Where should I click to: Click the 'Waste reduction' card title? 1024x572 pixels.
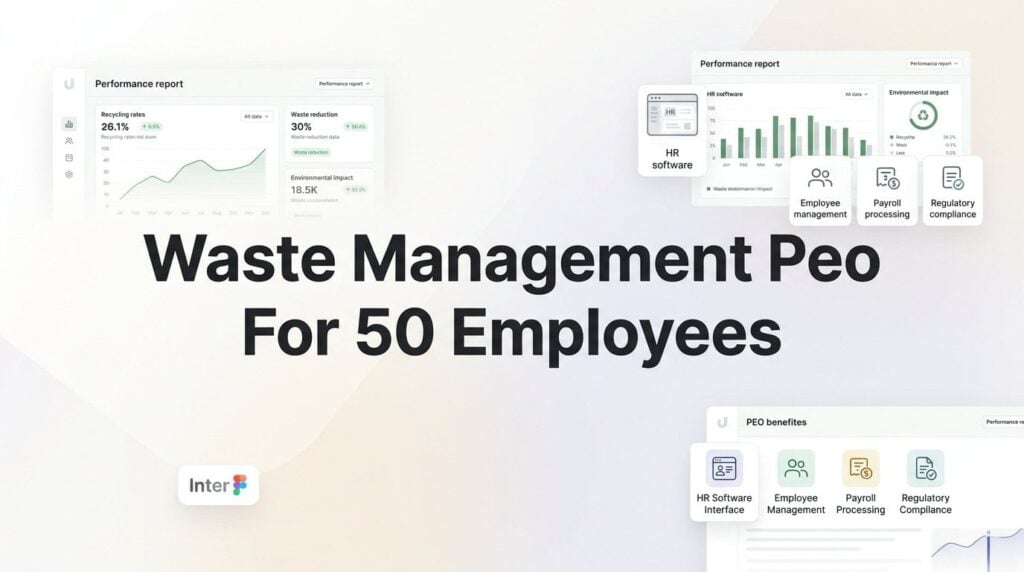point(314,114)
